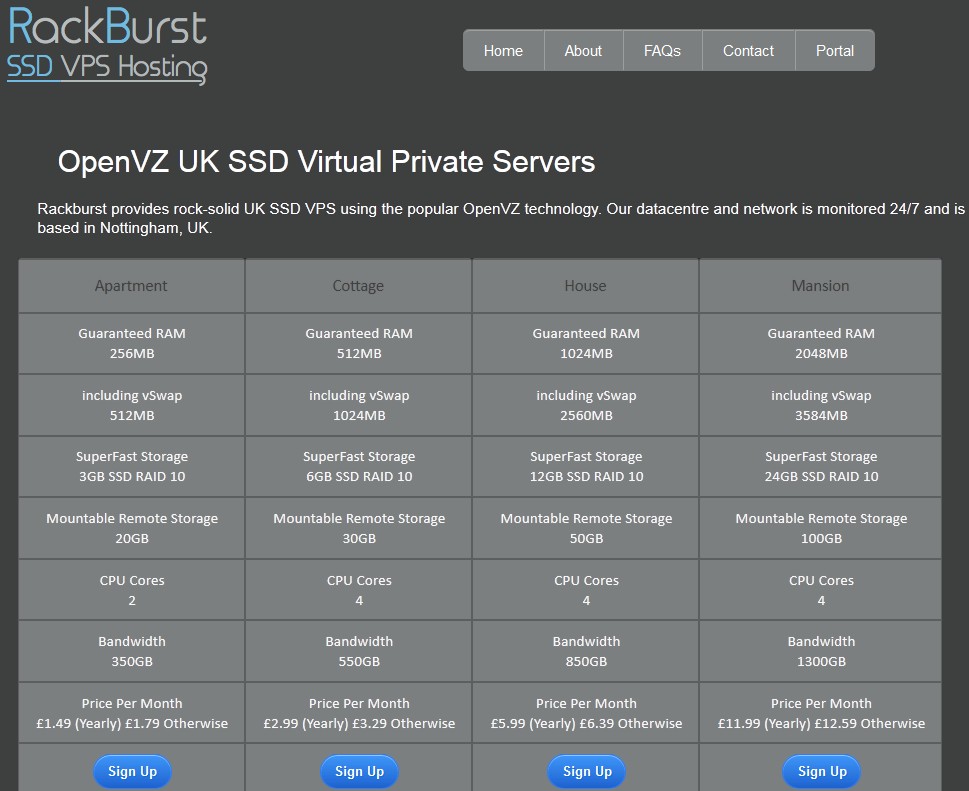Click the £1.49 yearly price cell
The width and height of the screenshot is (969, 791).
pos(132,713)
